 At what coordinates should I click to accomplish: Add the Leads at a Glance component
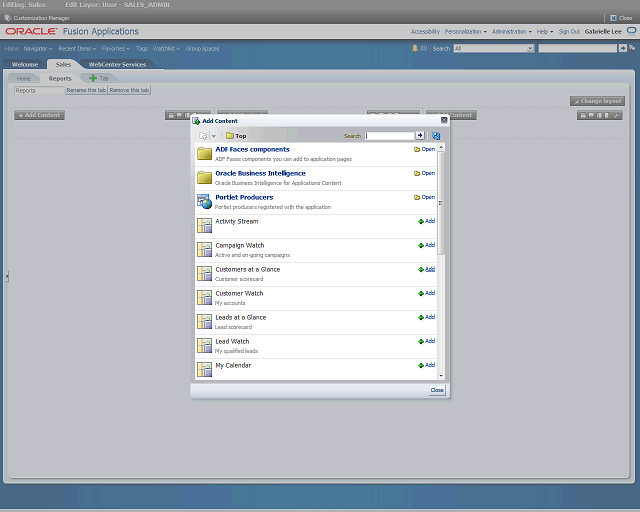click(427, 317)
